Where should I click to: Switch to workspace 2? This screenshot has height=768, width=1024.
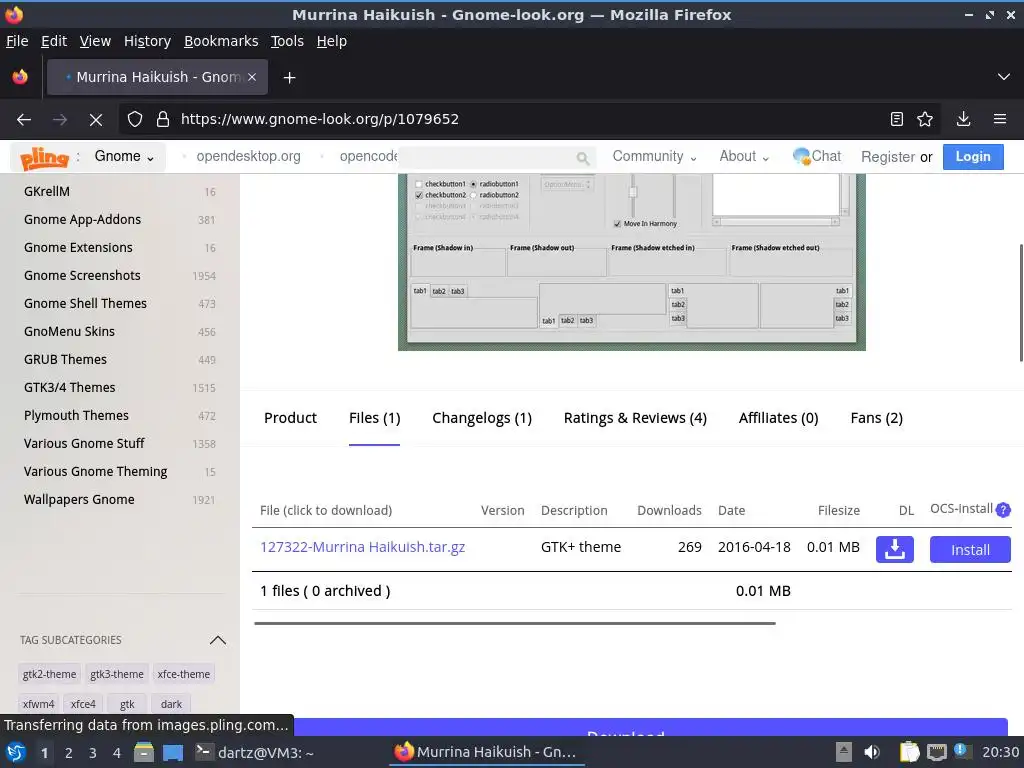point(69,753)
